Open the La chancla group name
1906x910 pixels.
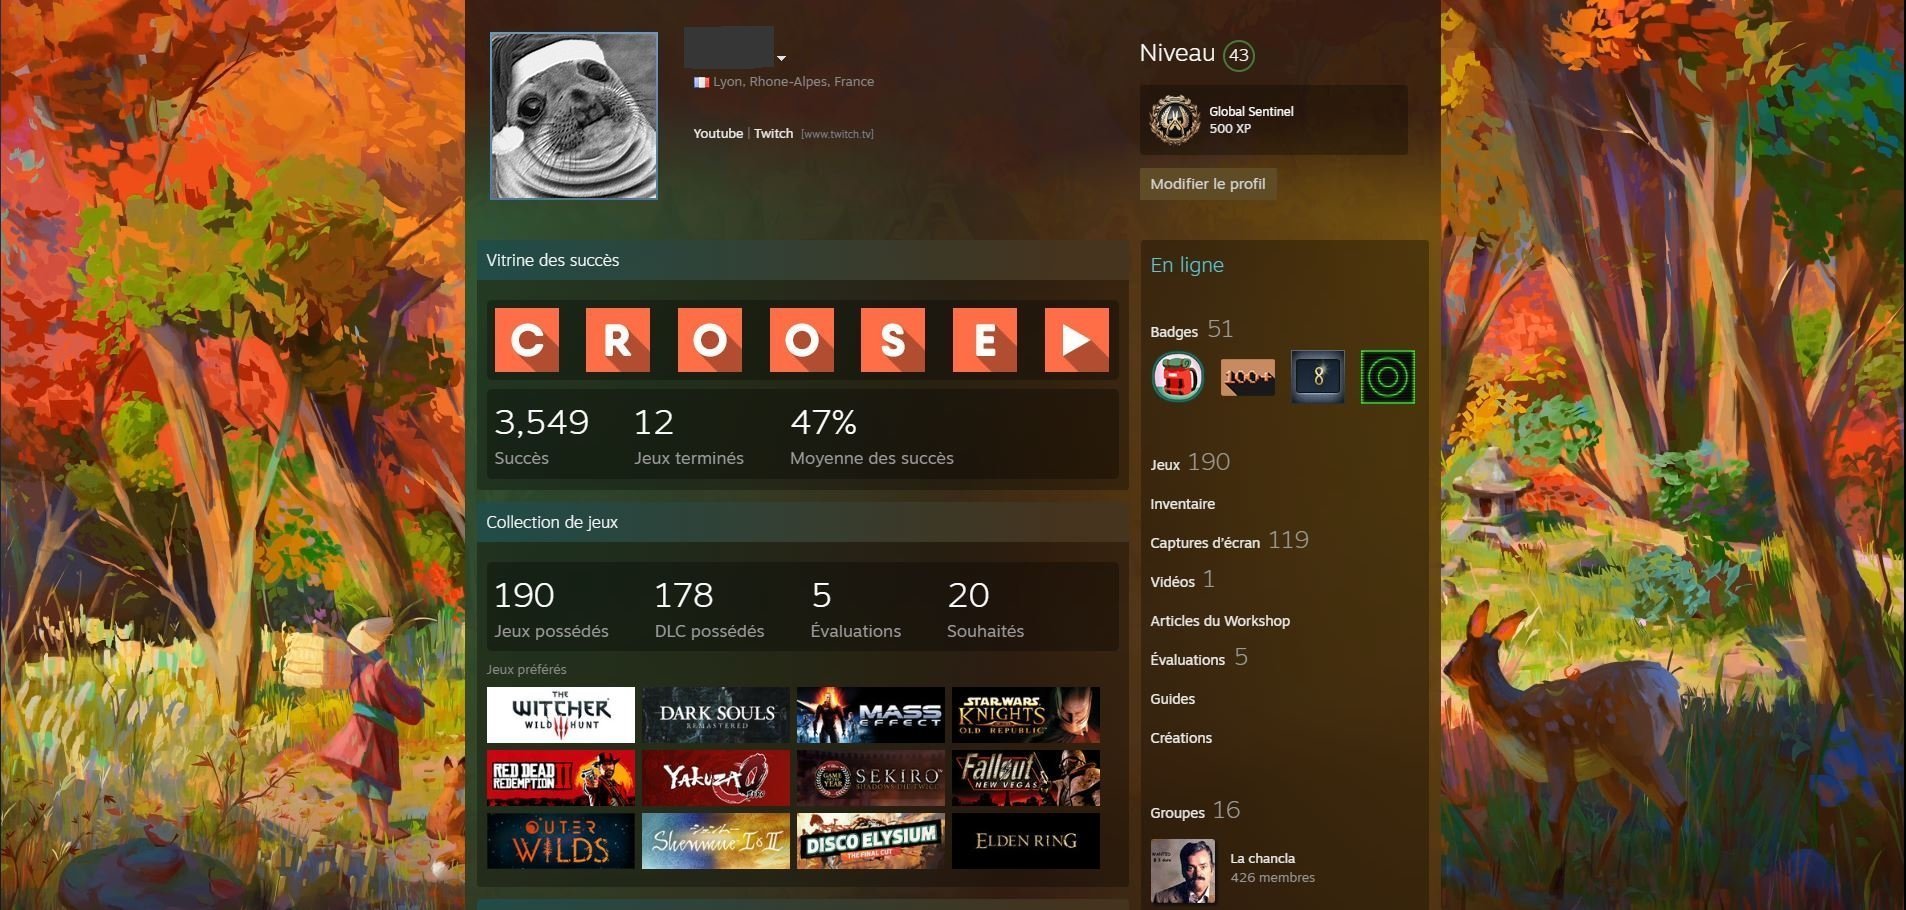(x=1262, y=858)
